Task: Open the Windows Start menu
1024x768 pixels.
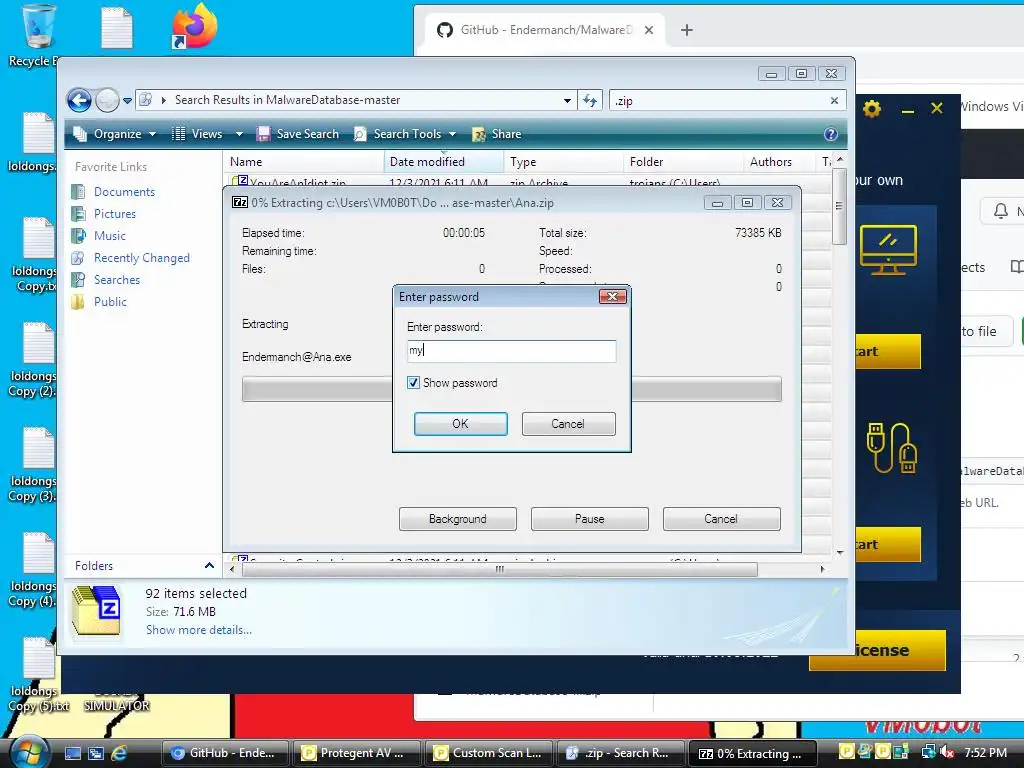Action: click(x=29, y=751)
